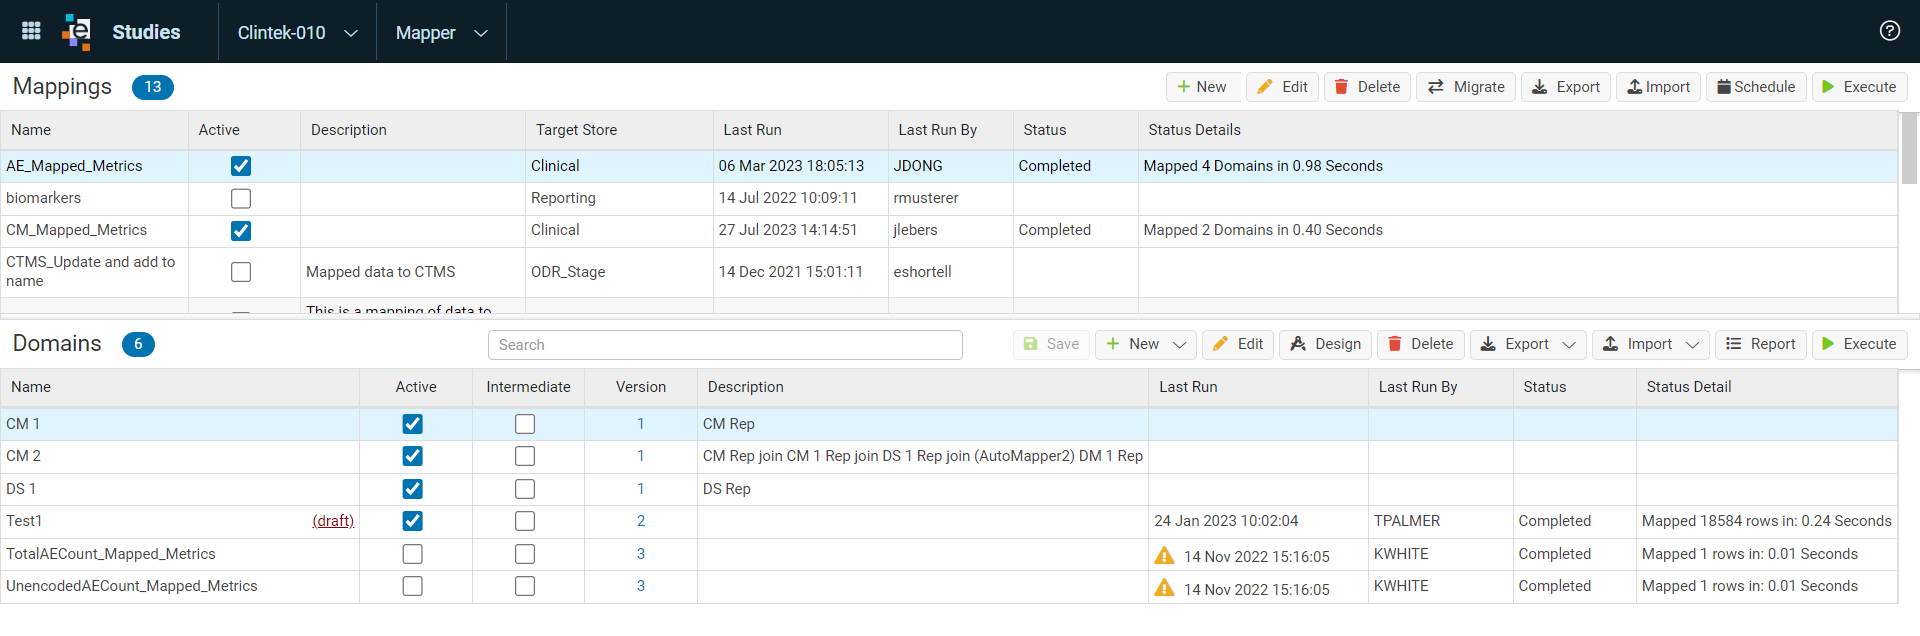Viewport: 1920px width, 636px height.
Task: Uncheck Active for CM_Mapped_Metrics mapping
Action: click(241, 231)
